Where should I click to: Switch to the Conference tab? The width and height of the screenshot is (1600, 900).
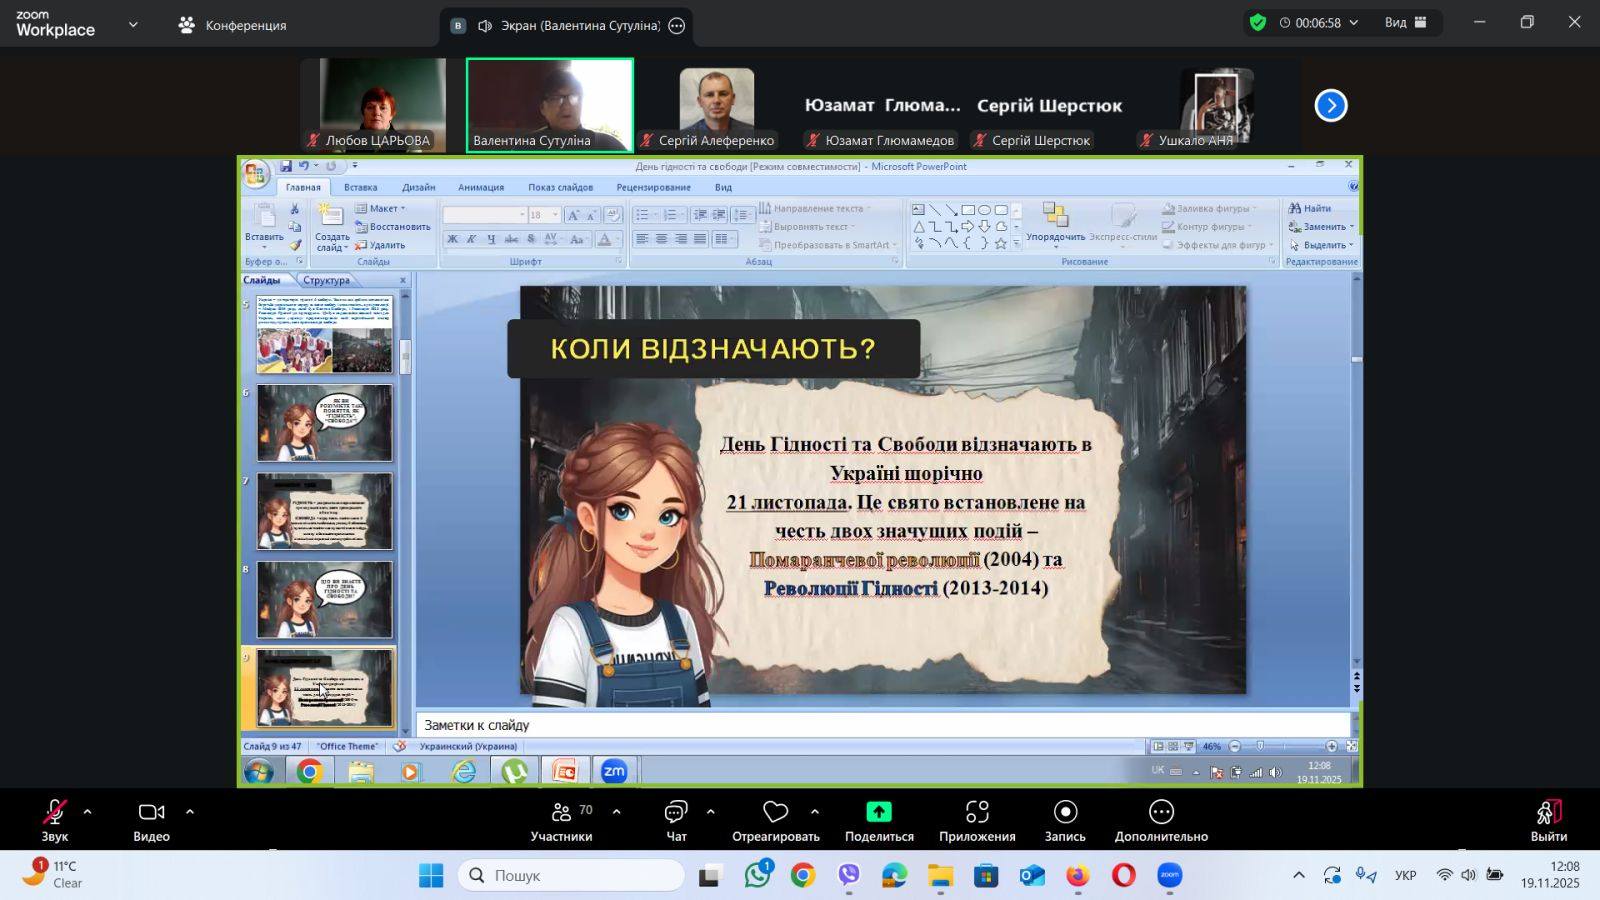(232, 25)
